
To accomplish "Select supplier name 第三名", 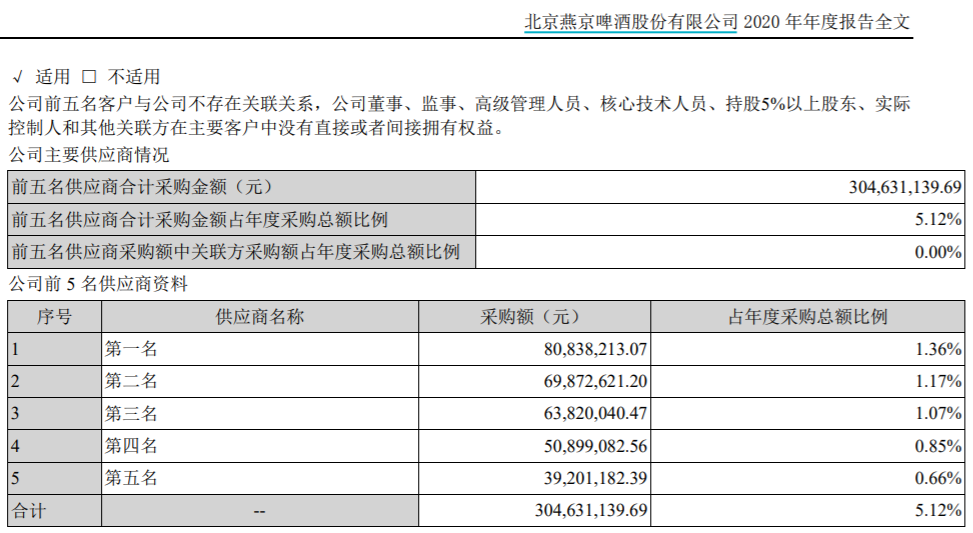I will pos(131,413).
